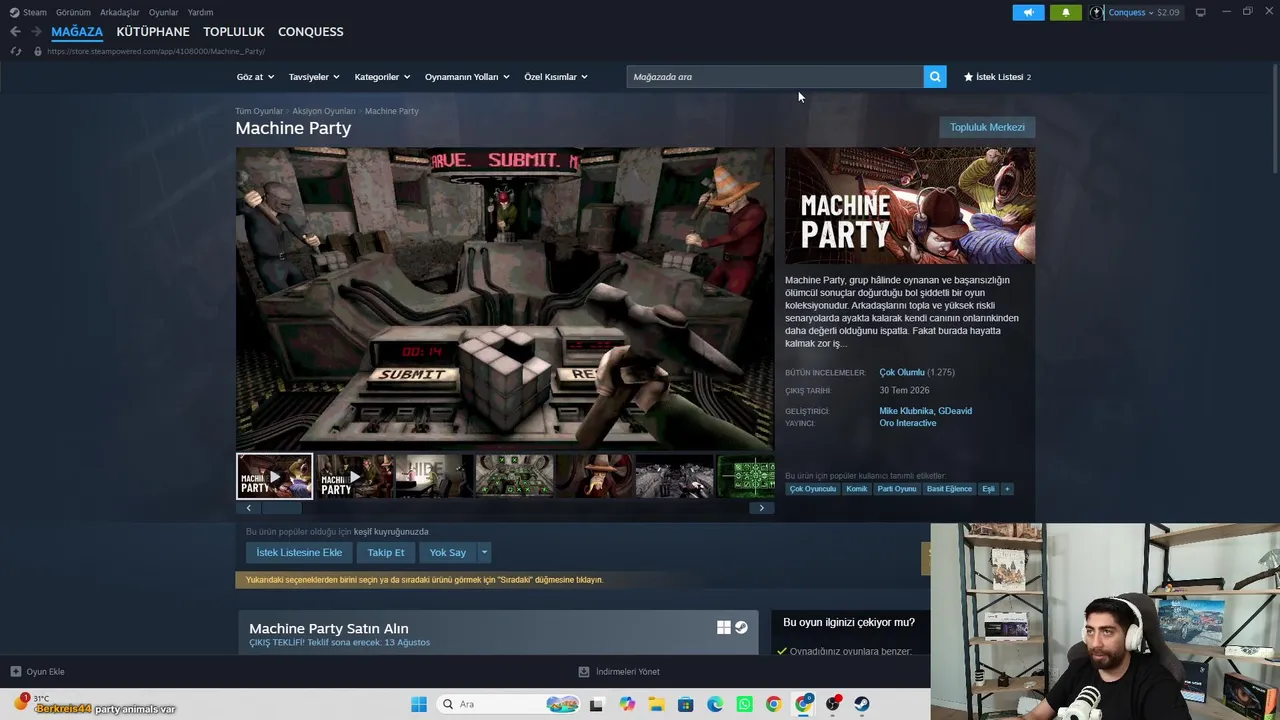Open publisher link Oro Interactive

click(908, 423)
